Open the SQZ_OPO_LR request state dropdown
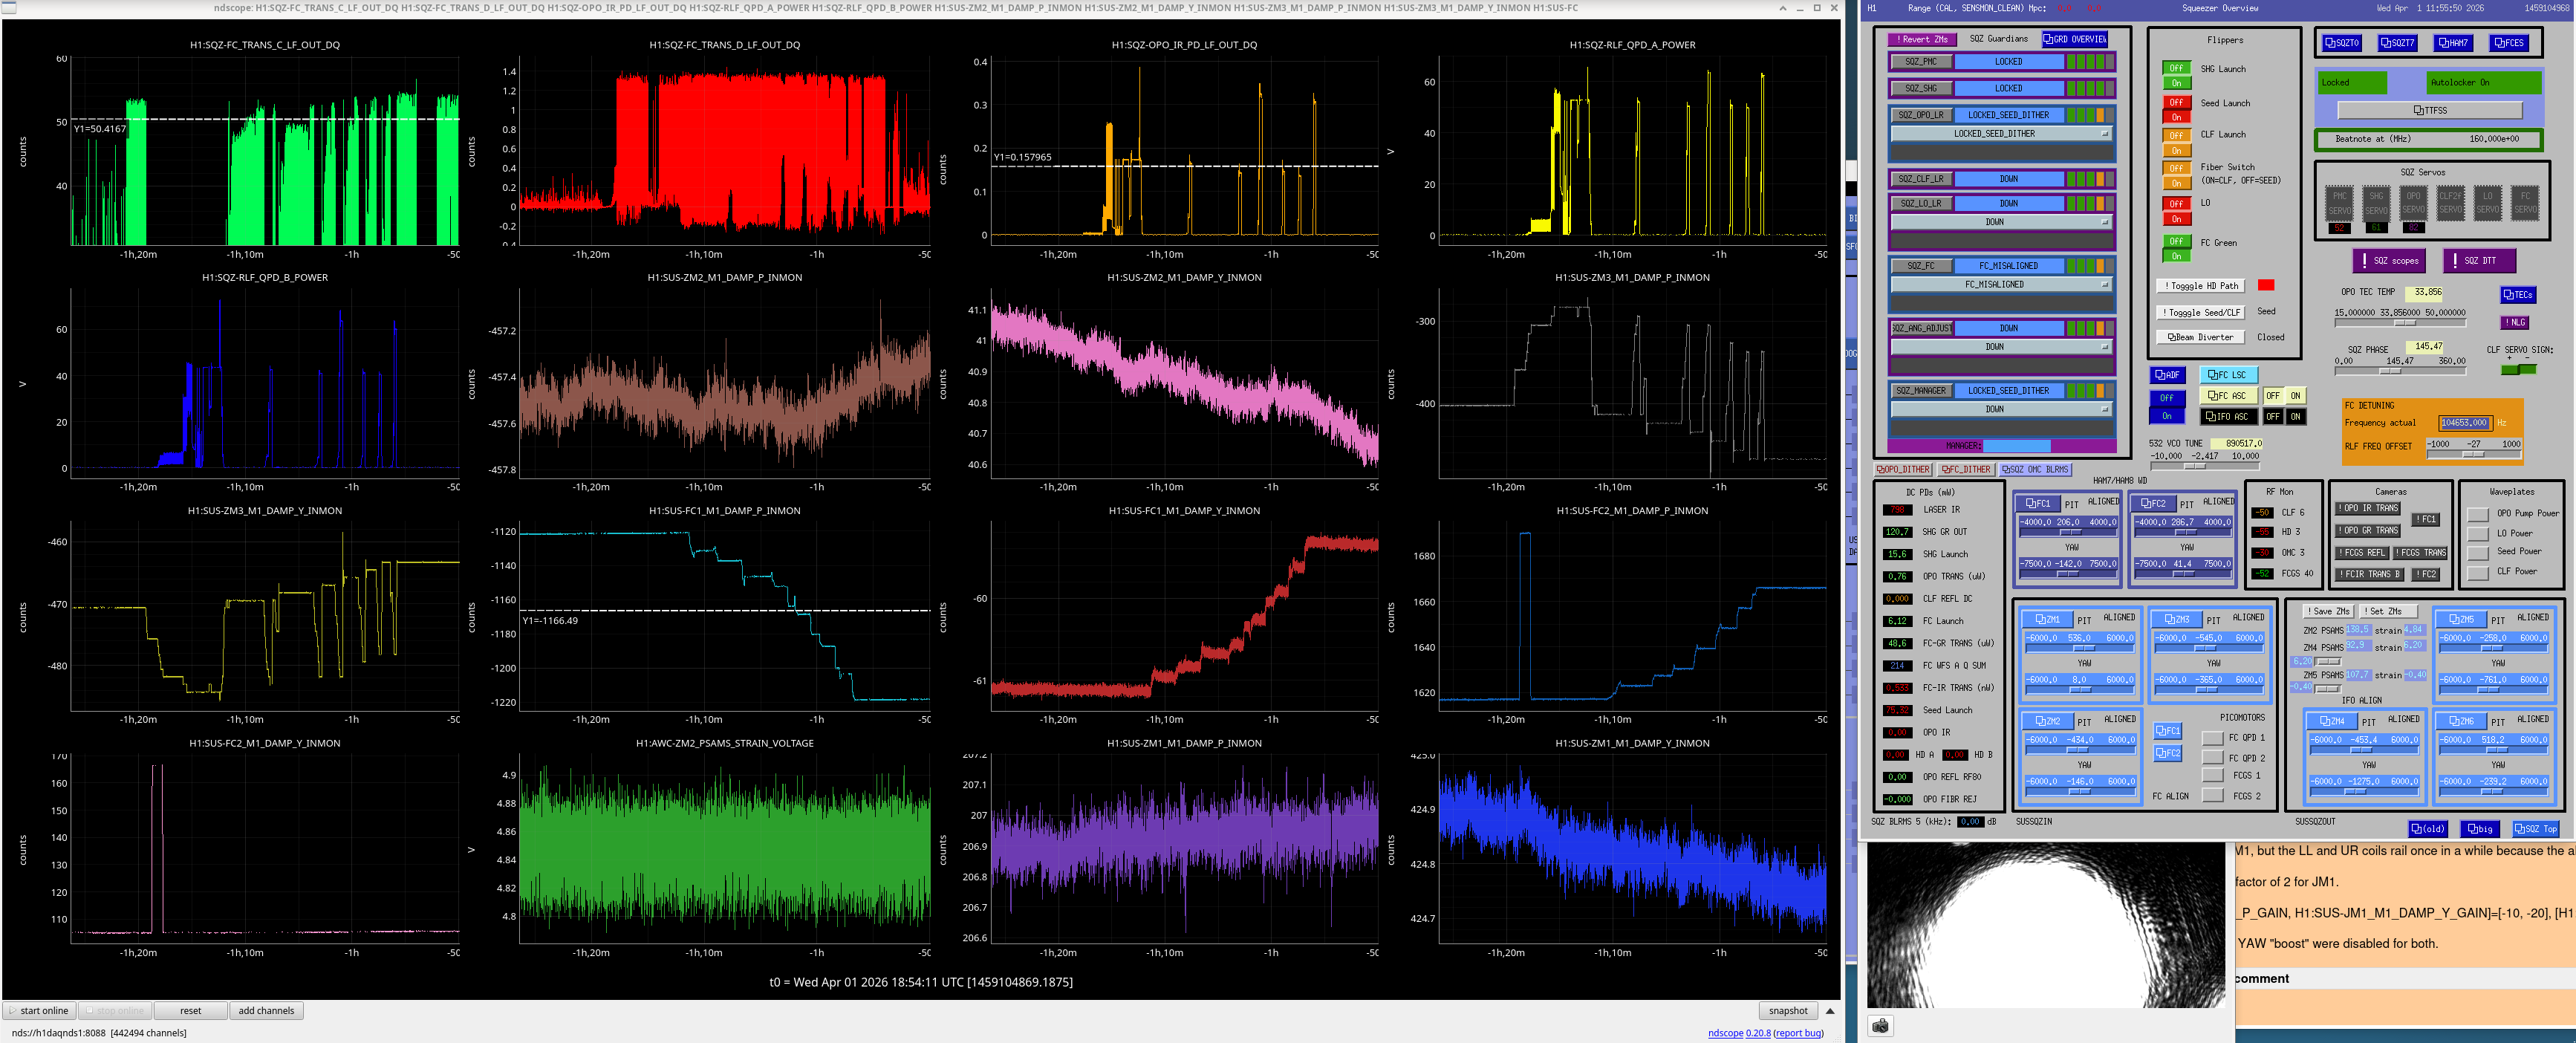The image size is (2576, 1043). coord(2001,134)
